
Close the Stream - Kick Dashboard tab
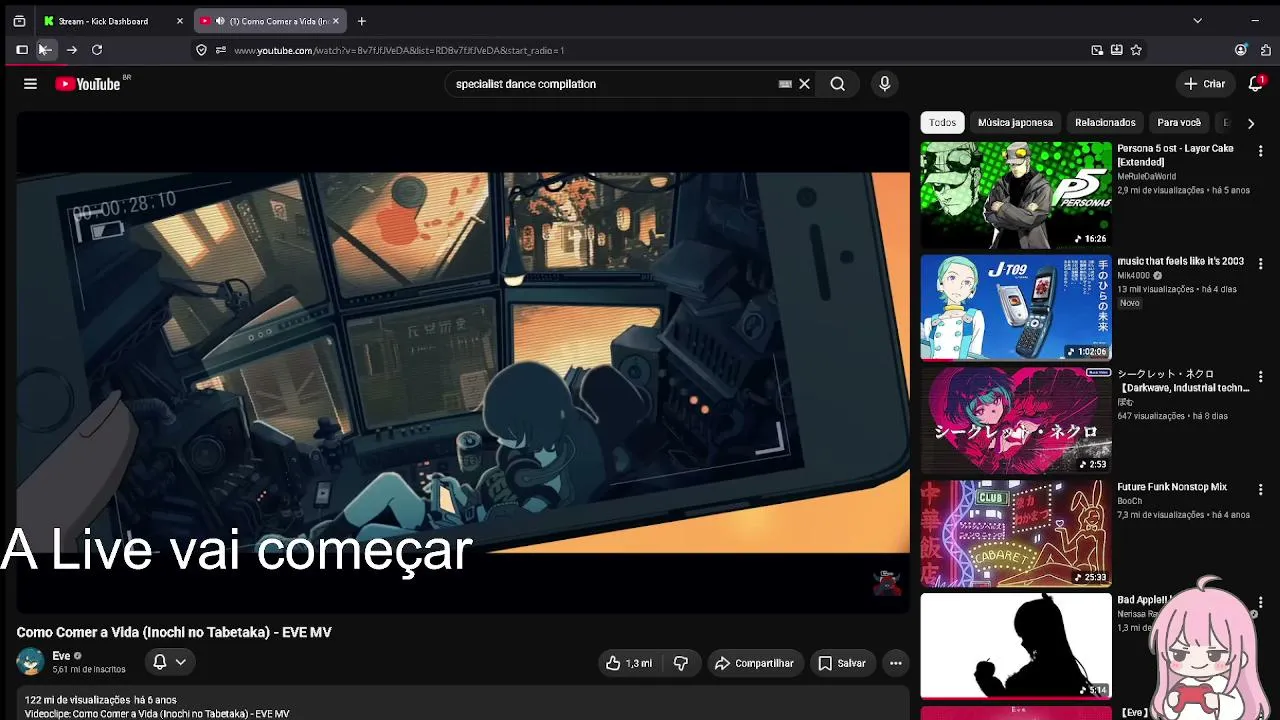[x=180, y=21]
